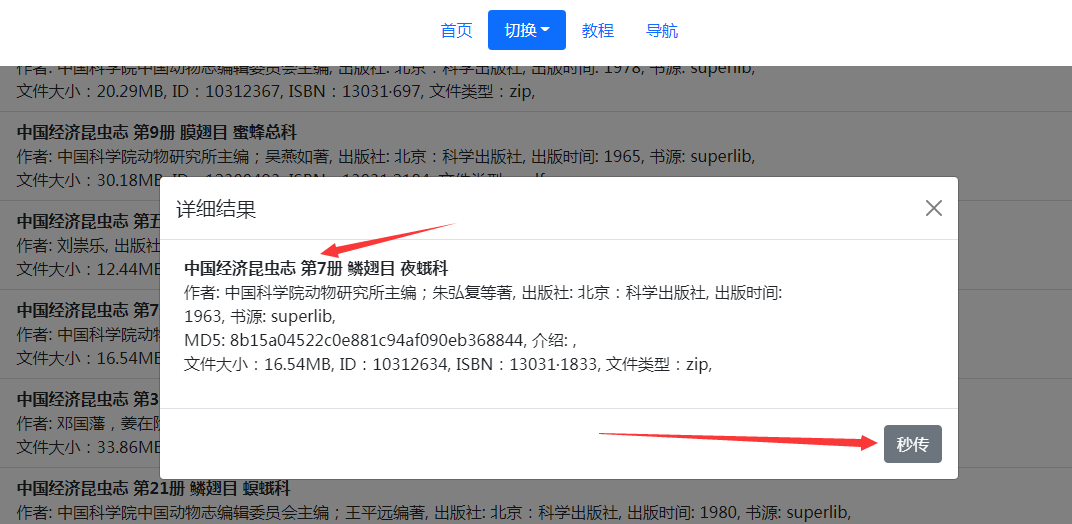Click the 详细结果 dialog title

(x=216, y=209)
